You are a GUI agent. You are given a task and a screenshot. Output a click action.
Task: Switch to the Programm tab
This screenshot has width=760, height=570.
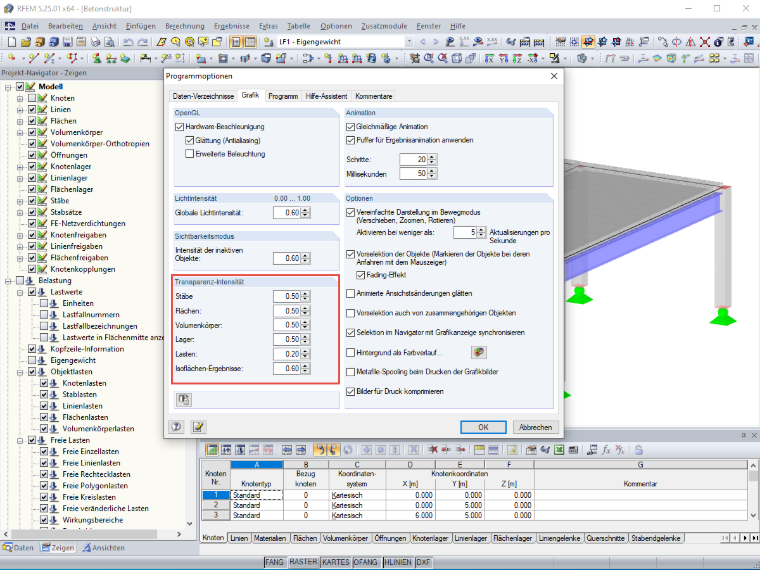point(283,96)
